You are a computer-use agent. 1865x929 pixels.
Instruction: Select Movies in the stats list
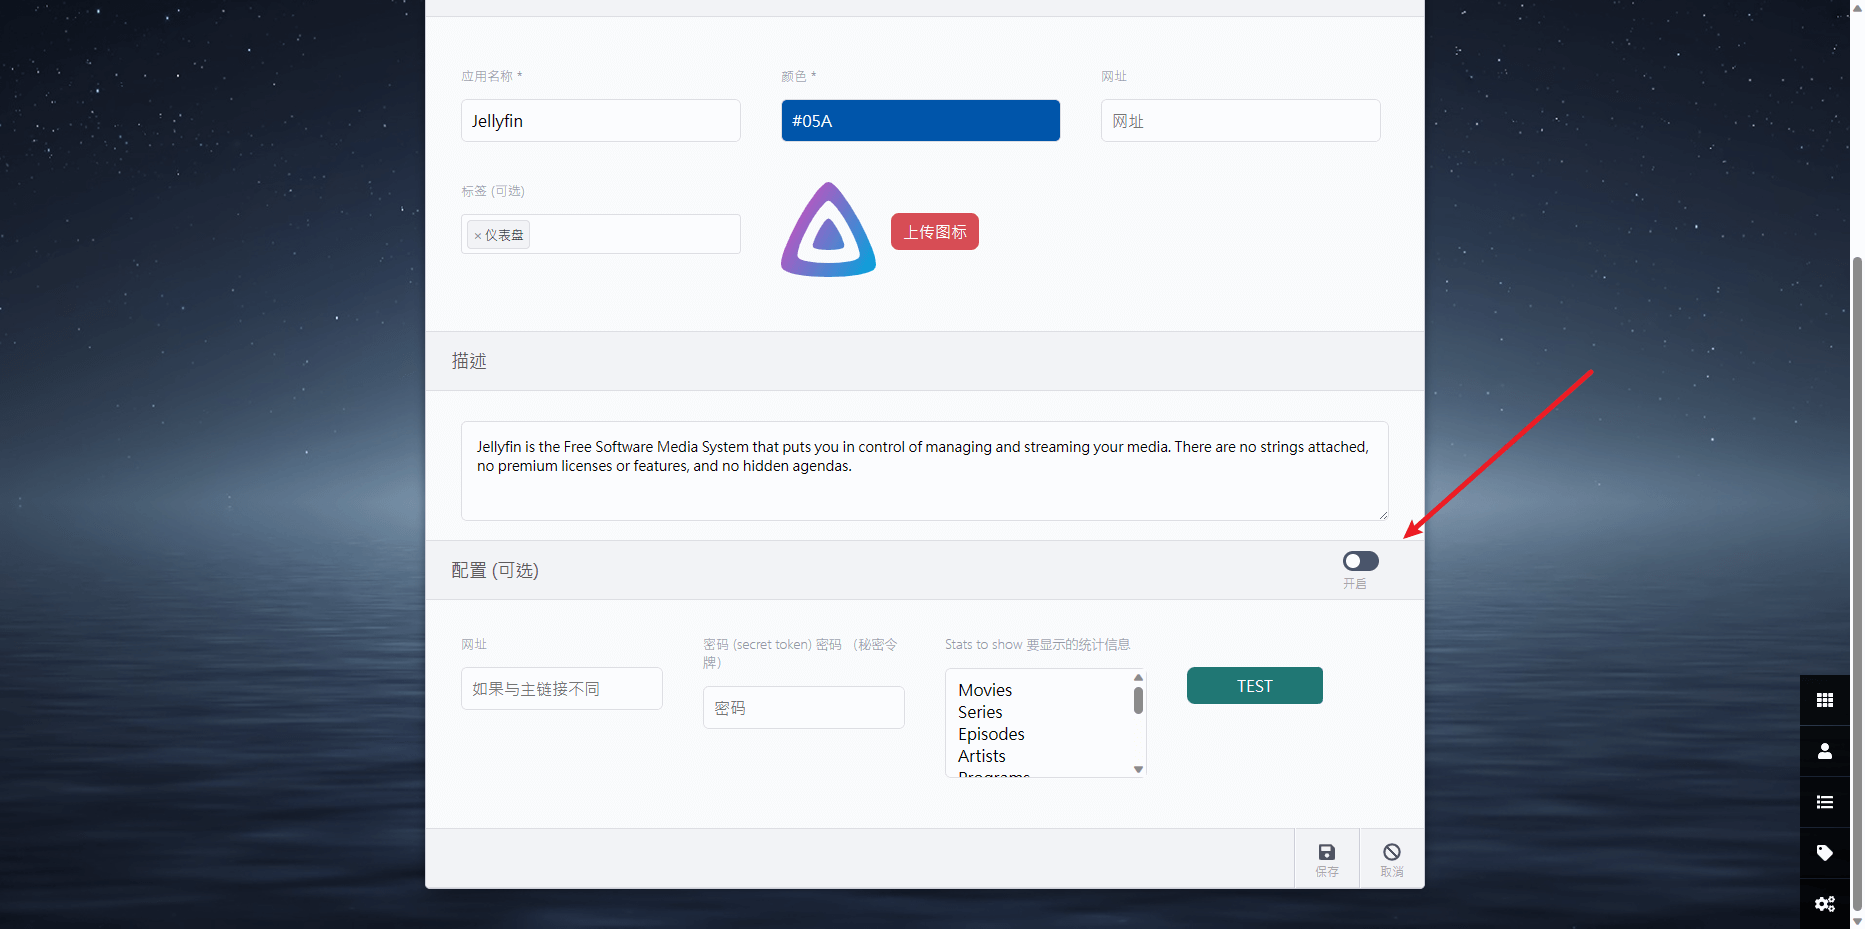pos(985,690)
